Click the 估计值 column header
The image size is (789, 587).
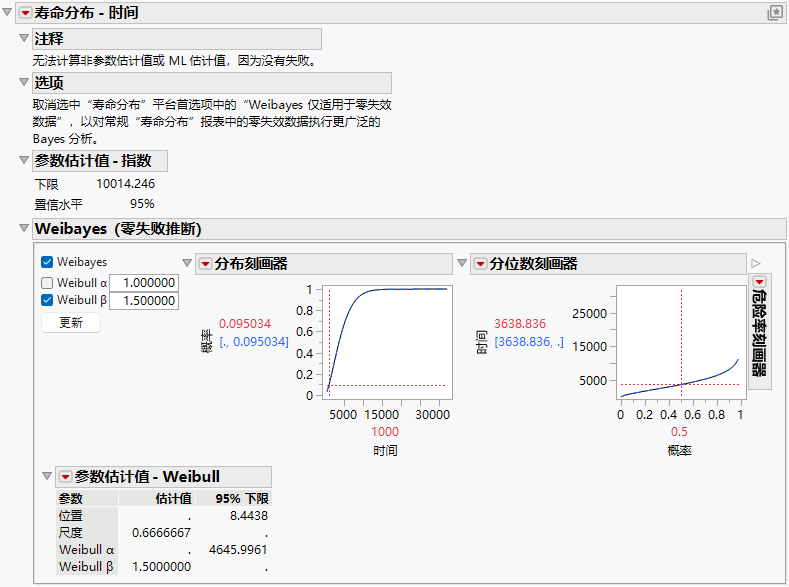[174, 499]
